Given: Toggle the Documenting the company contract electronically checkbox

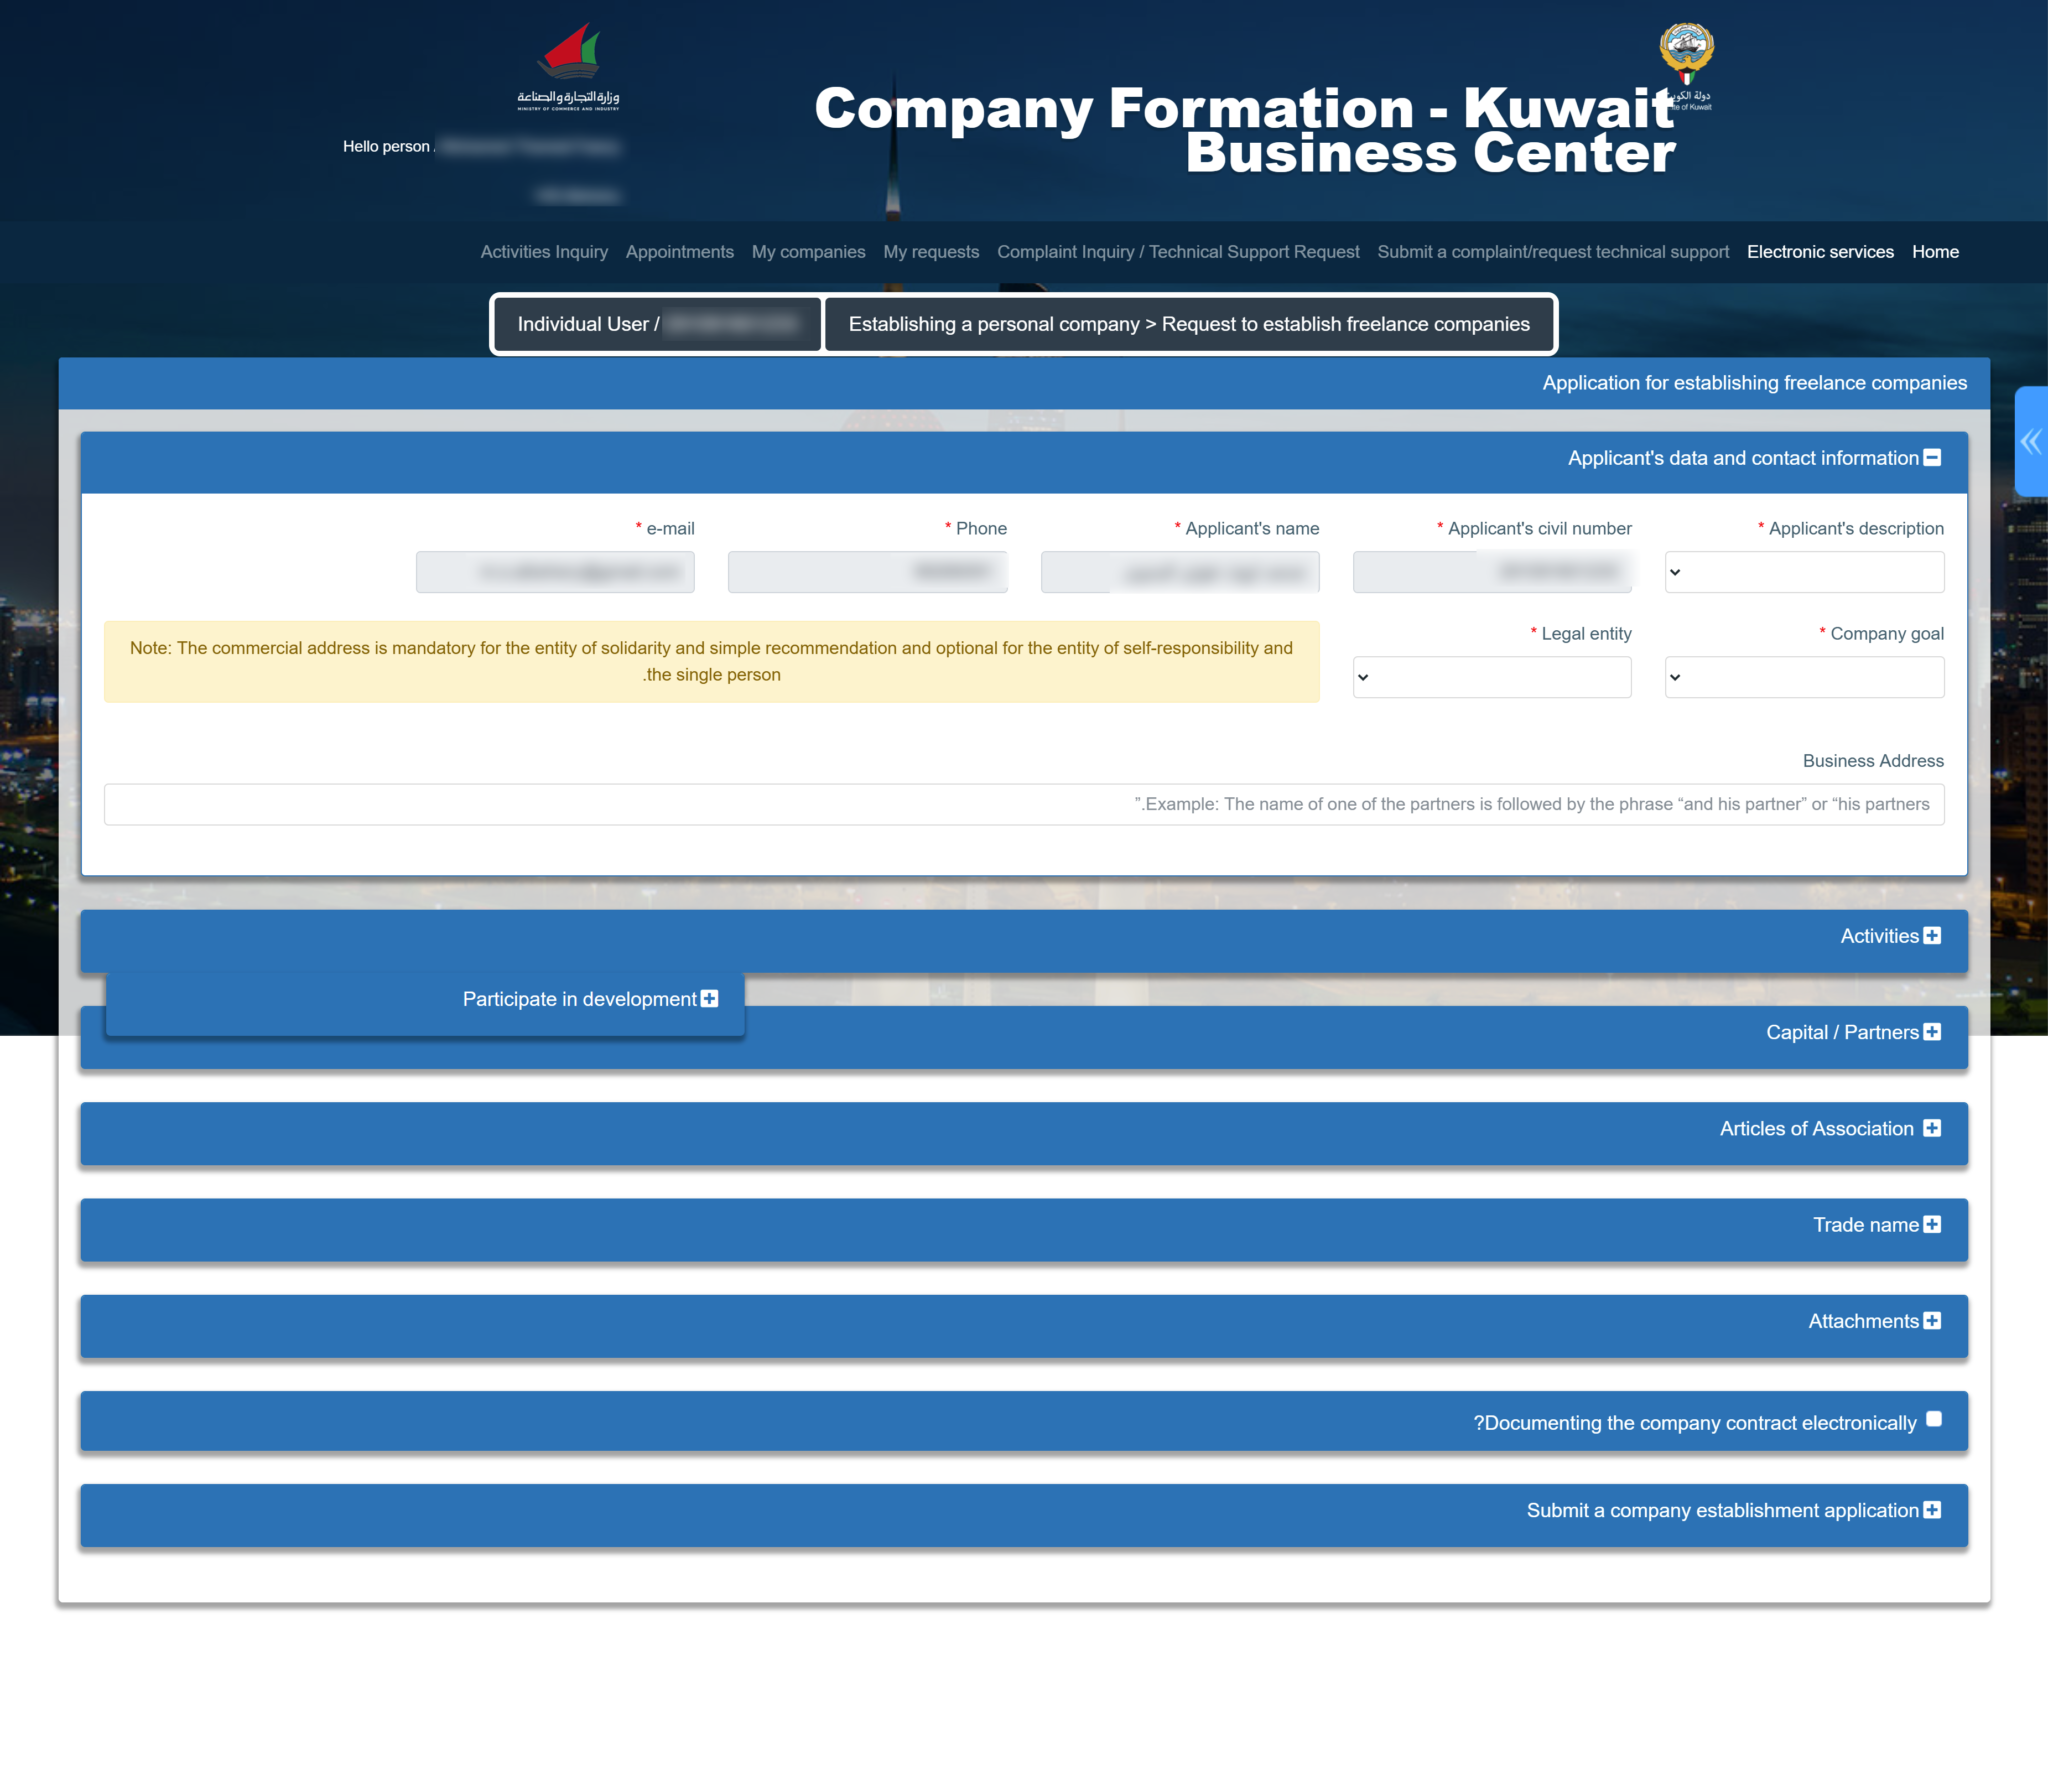Looking at the screenshot, I should [1935, 1418].
